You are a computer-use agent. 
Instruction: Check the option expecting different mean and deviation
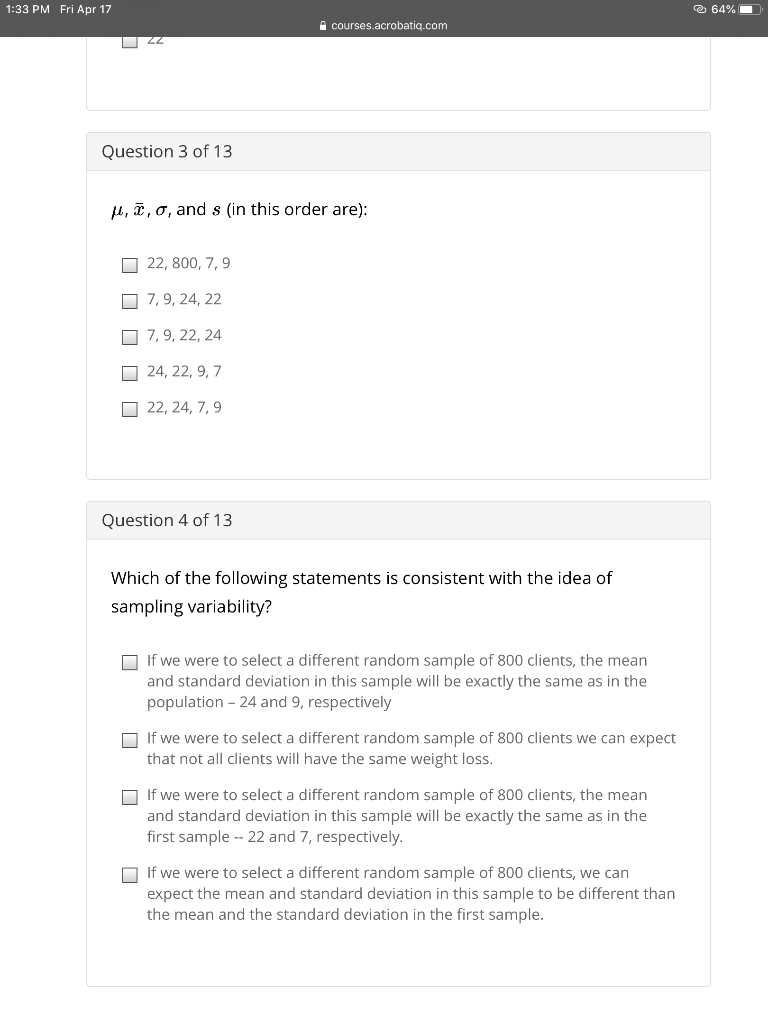(130, 874)
